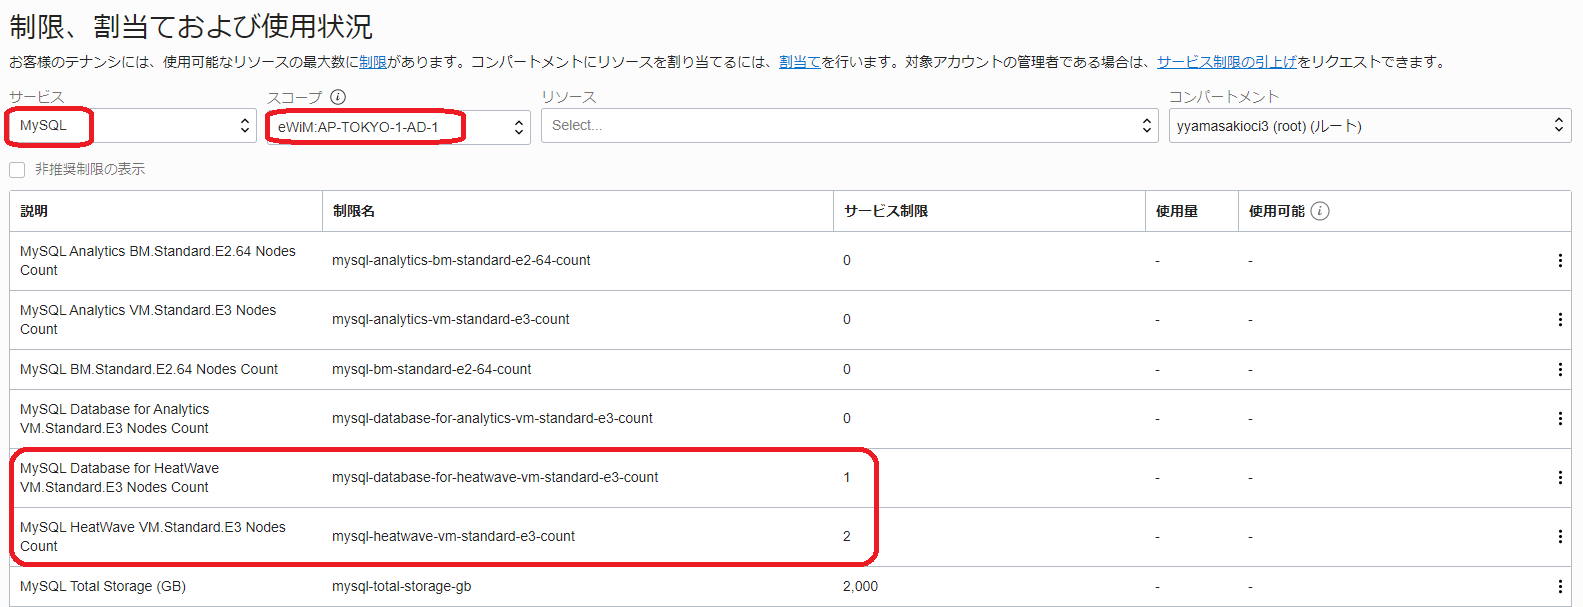Click the サービス制限 column header
This screenshot has height=607, width=1583.
tap(885, 211)
